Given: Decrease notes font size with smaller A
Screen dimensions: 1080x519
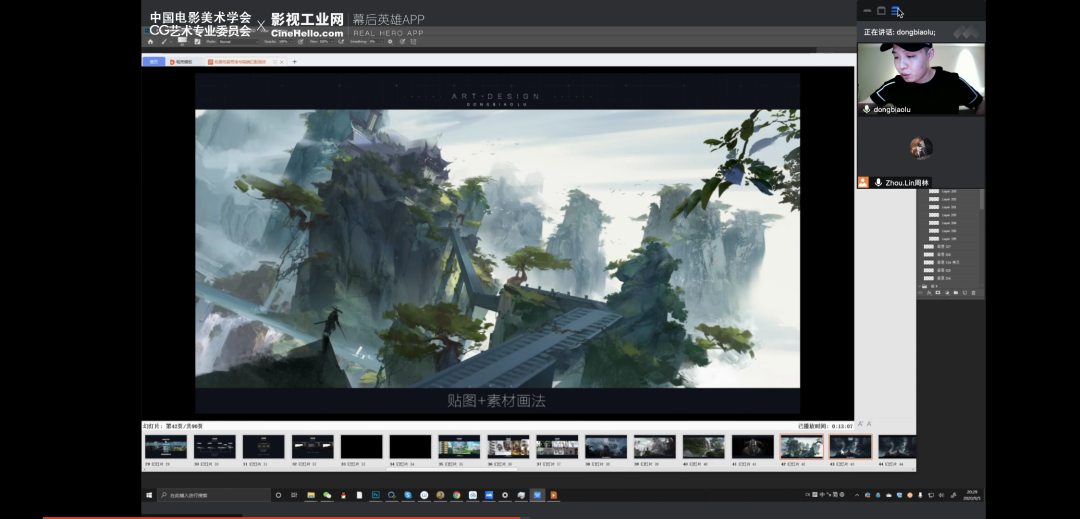Looking at the screenshot, I should click(x=869, y=424).
